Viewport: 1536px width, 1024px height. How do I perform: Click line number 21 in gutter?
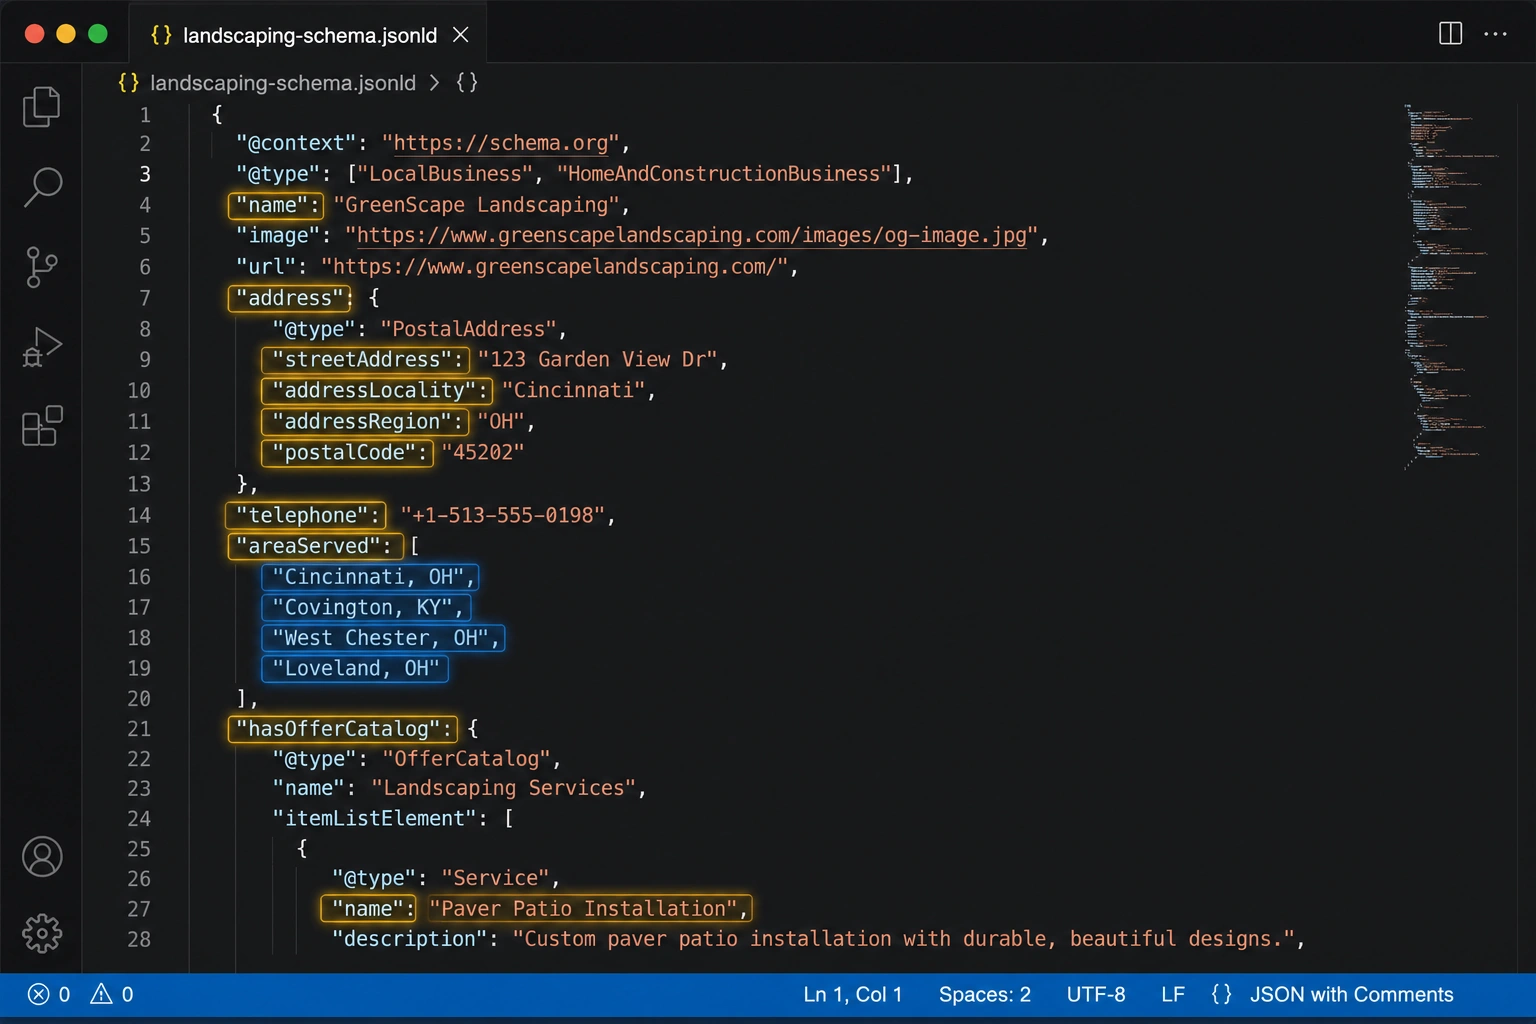pyautogui.click(x=139, y=729)
